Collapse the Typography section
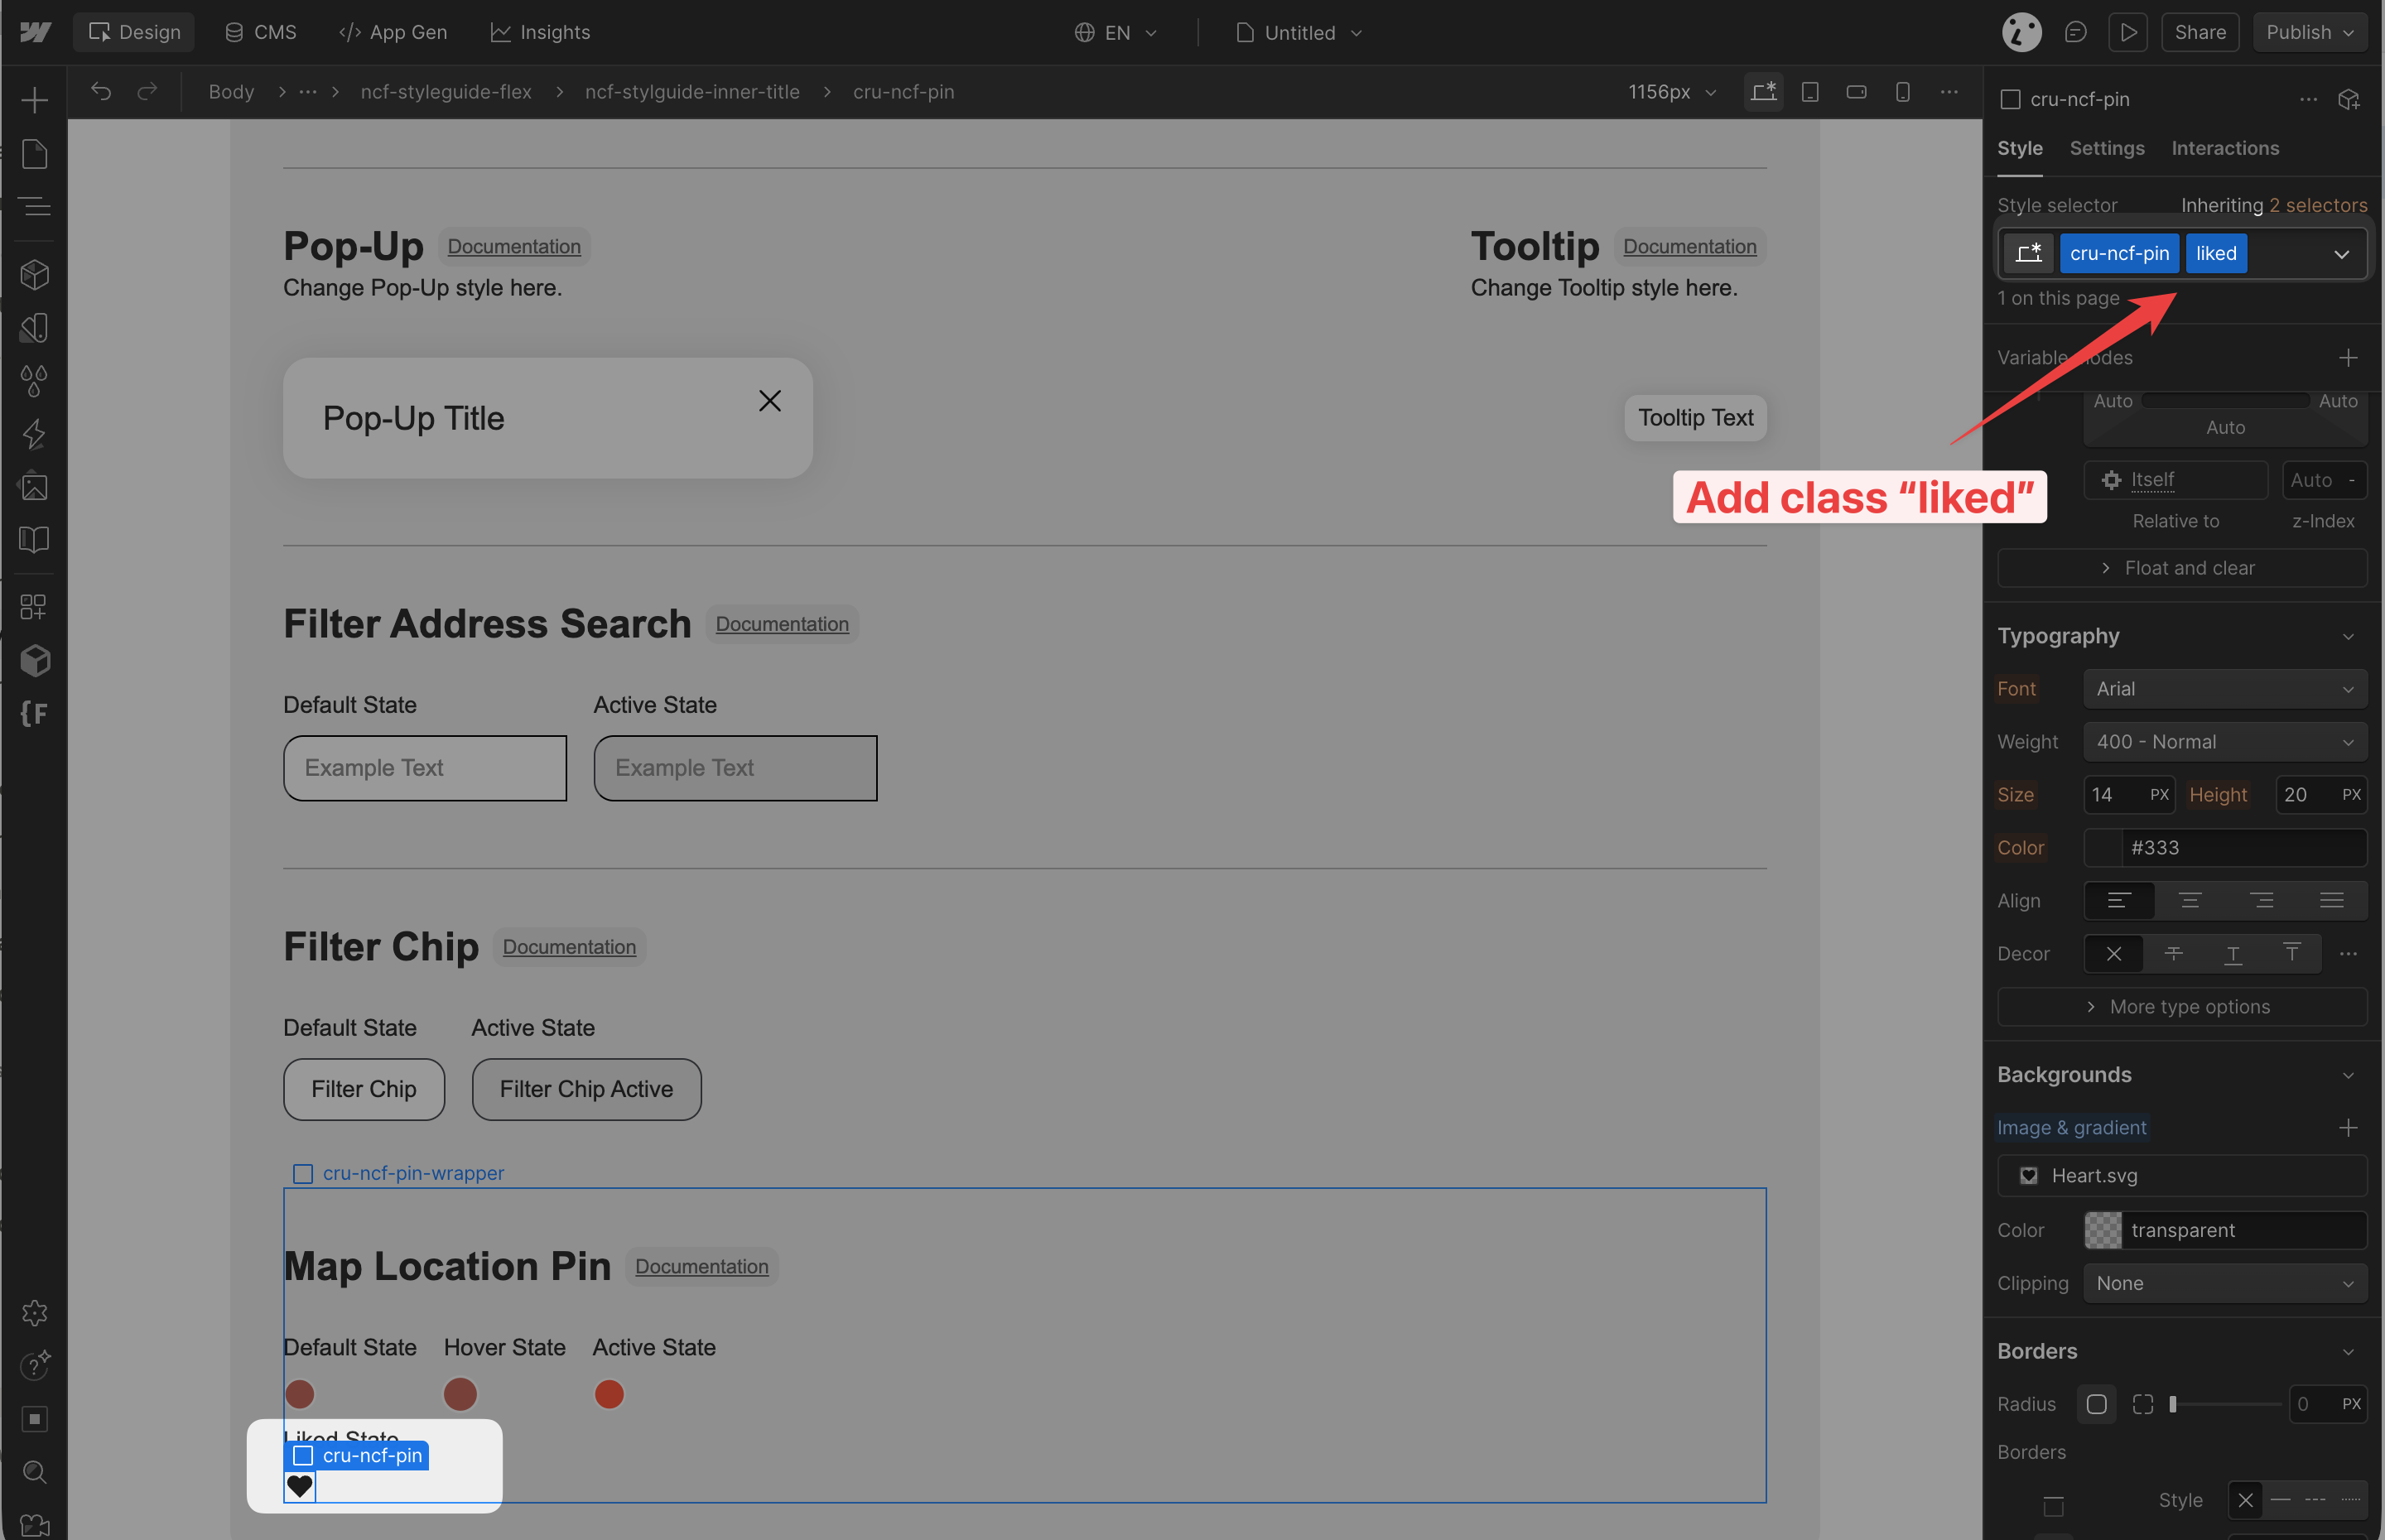Screen dimensions: 2385x1540 click(x=2348, y=636)
